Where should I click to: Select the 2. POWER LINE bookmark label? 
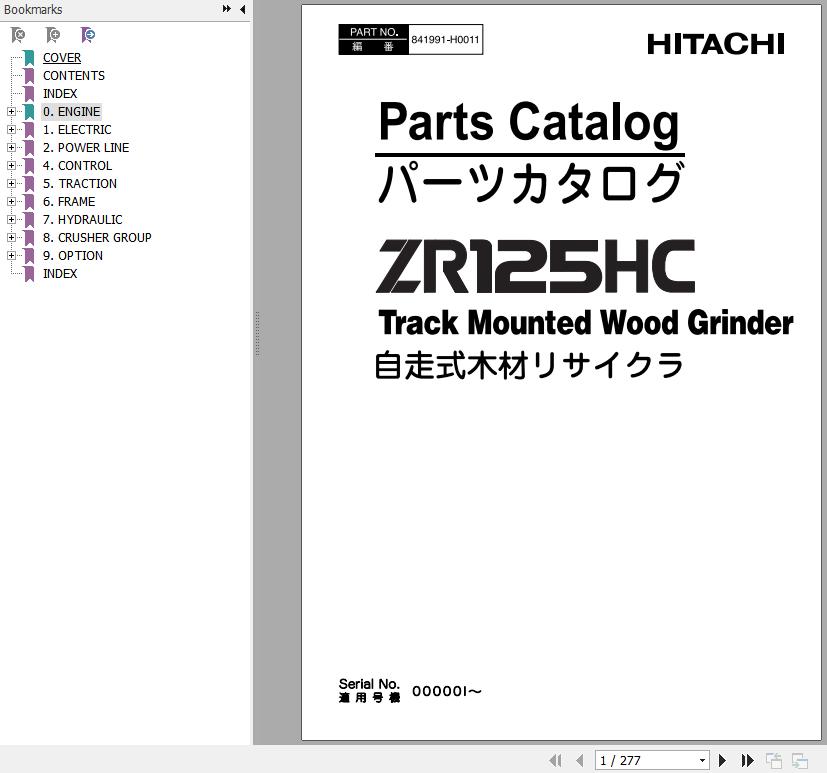[86, 148]
